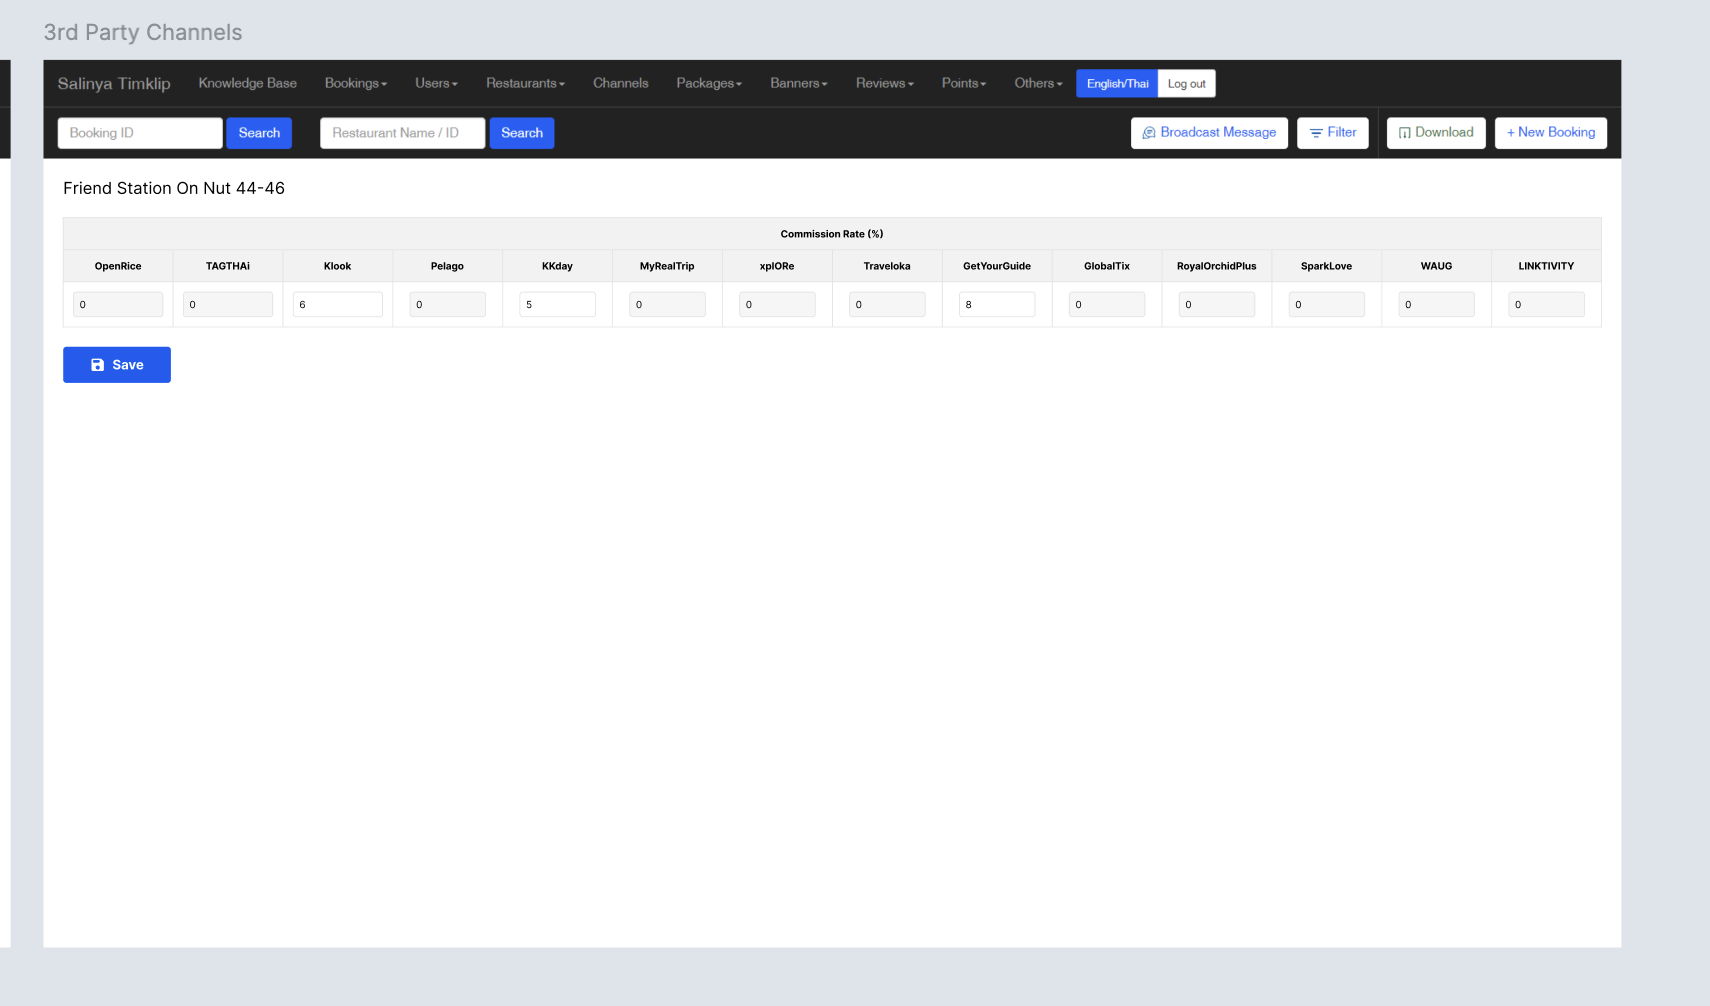Log out of the account
This screenshot has width=1710, height=1006.
coord(1186,84)
